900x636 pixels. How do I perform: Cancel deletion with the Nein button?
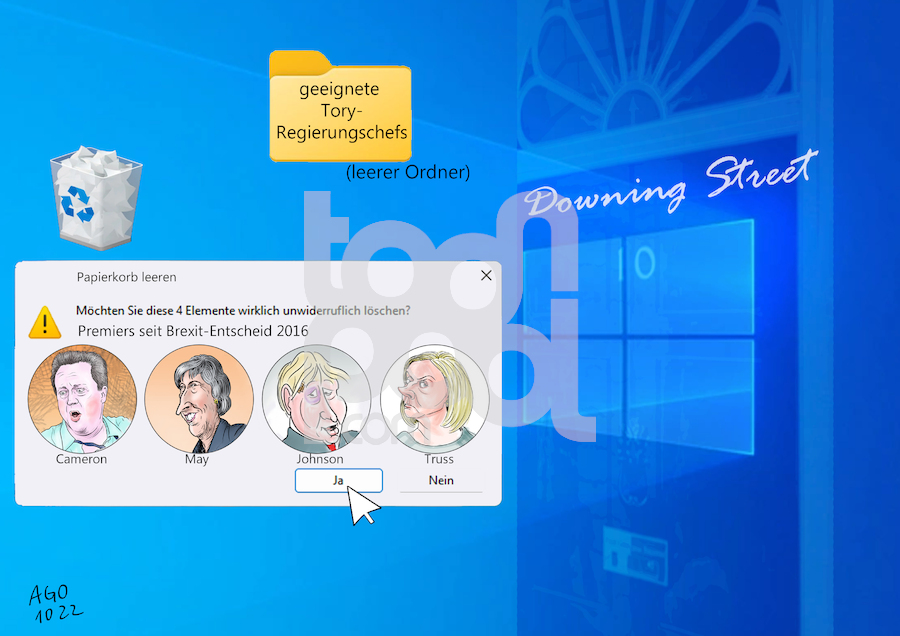point(441,480)
